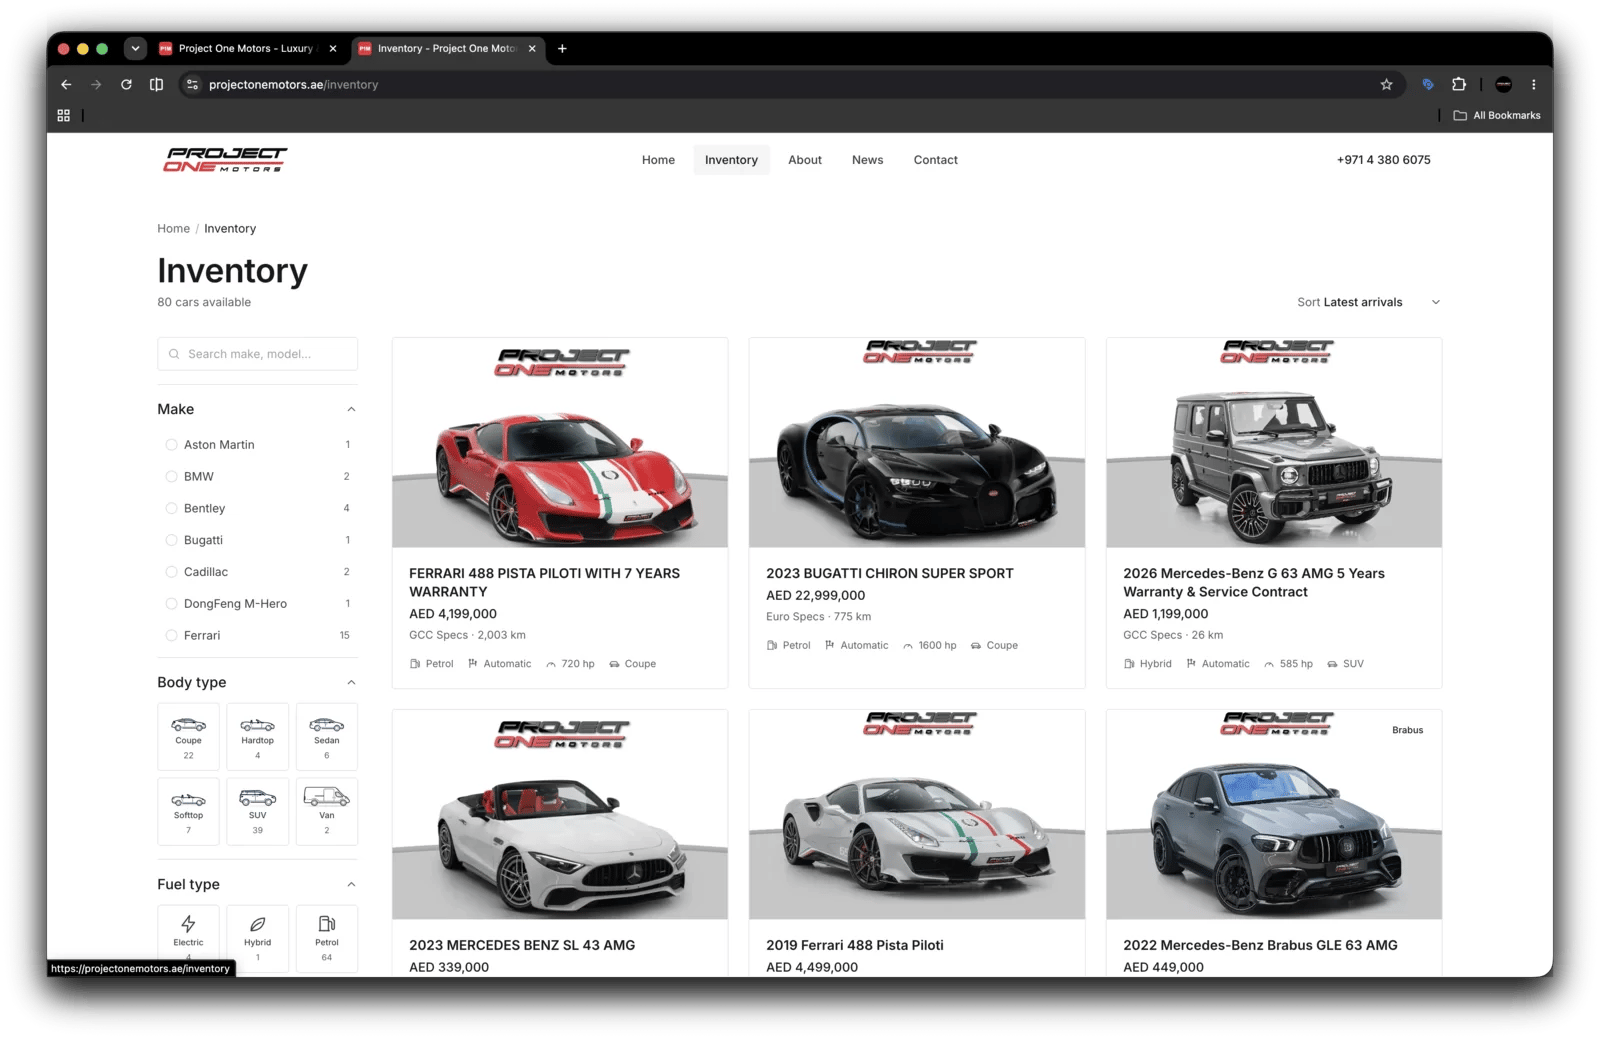Viewport: 1600px width, 1039px height.
Task: Open Ferrari 488 Pista Piloti 7 Years Warranty listing
Action: [x=544, y=582]
